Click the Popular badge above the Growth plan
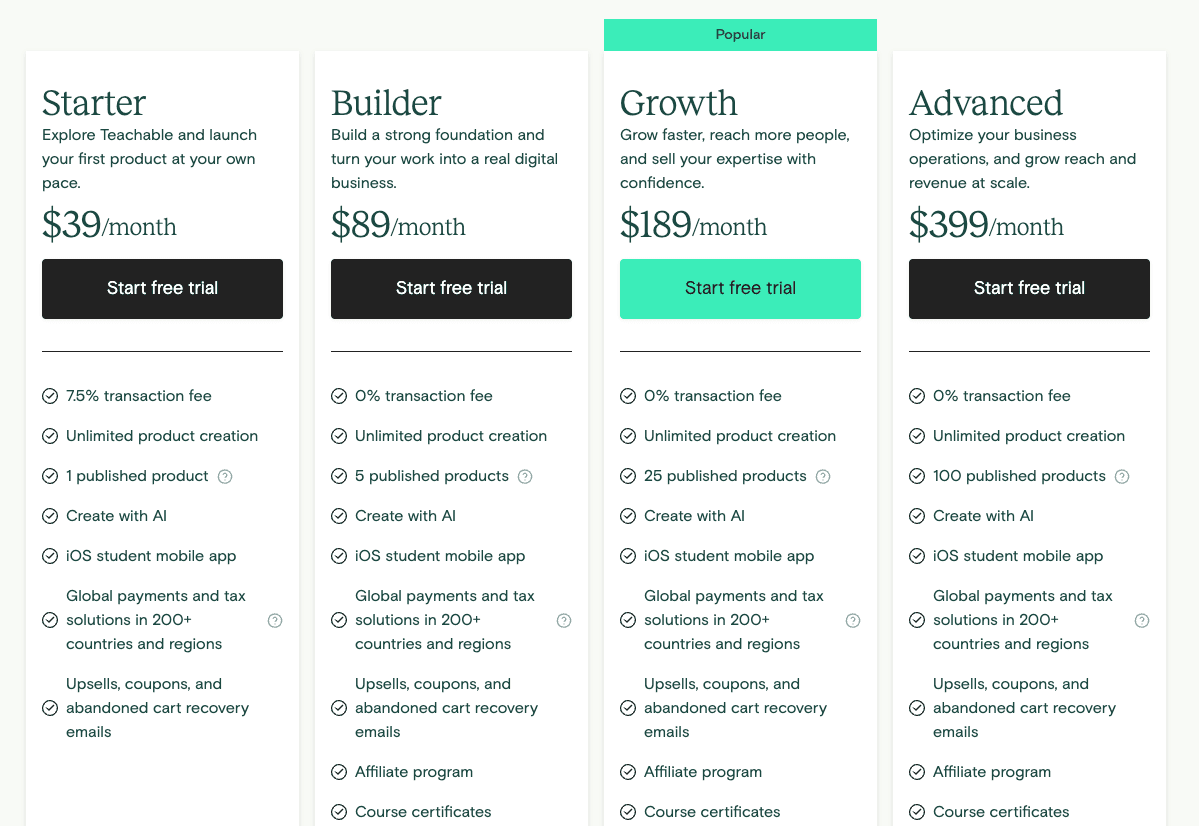 pos(740,34)
